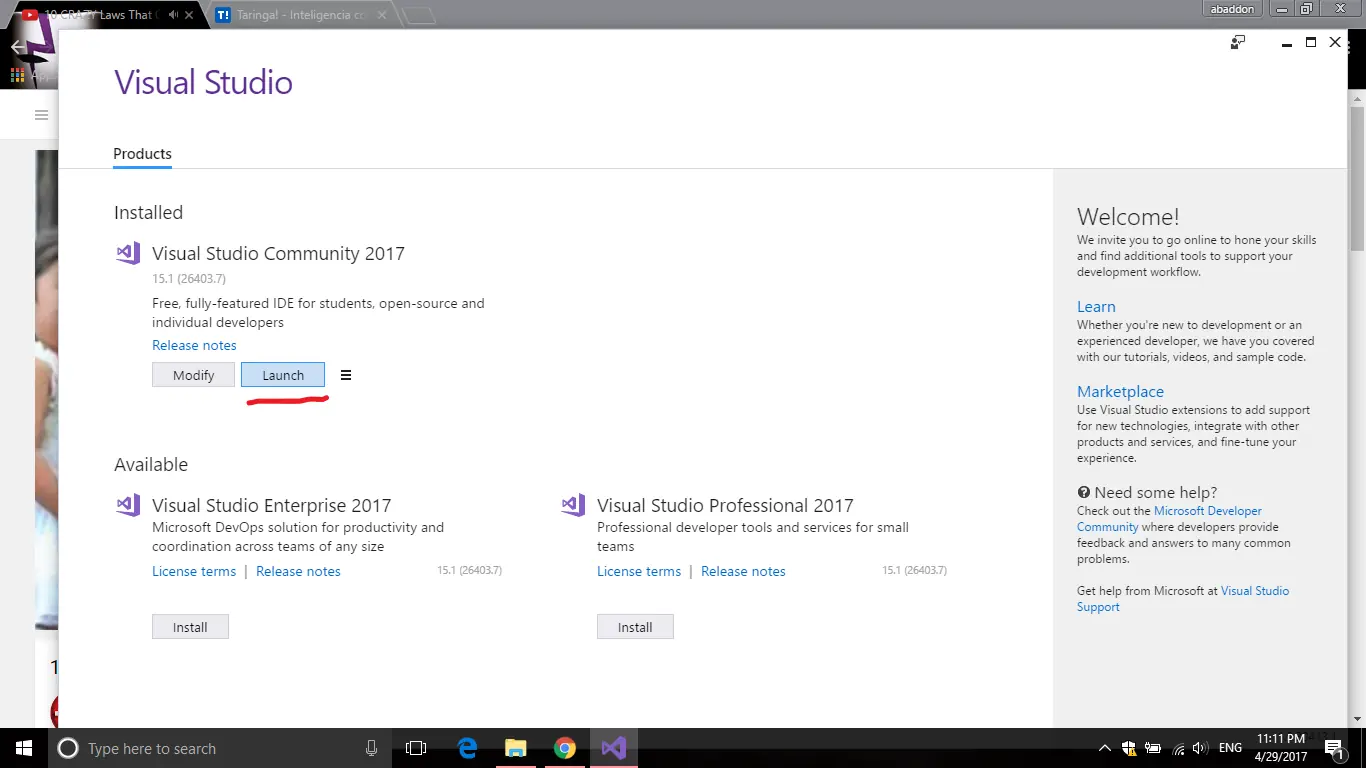Open Release notes for Visual Studio Professional
Viewport: 1366px width, 768px height.
pyautogui.click(x=743, y=571)
